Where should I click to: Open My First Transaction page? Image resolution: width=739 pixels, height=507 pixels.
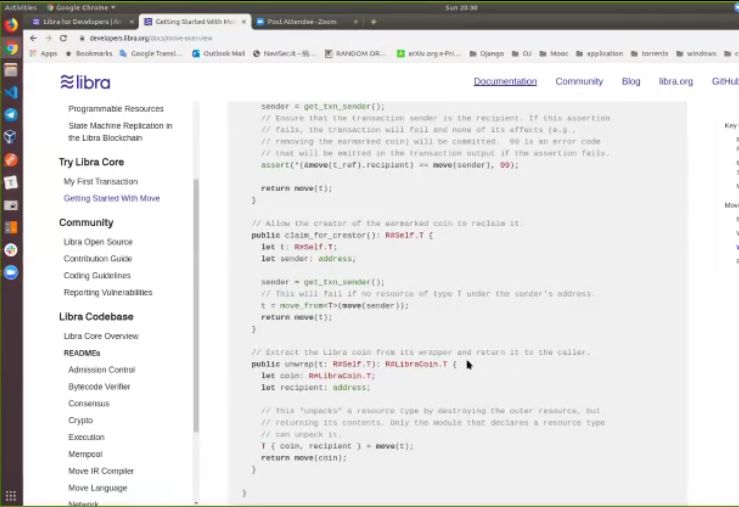101,181
